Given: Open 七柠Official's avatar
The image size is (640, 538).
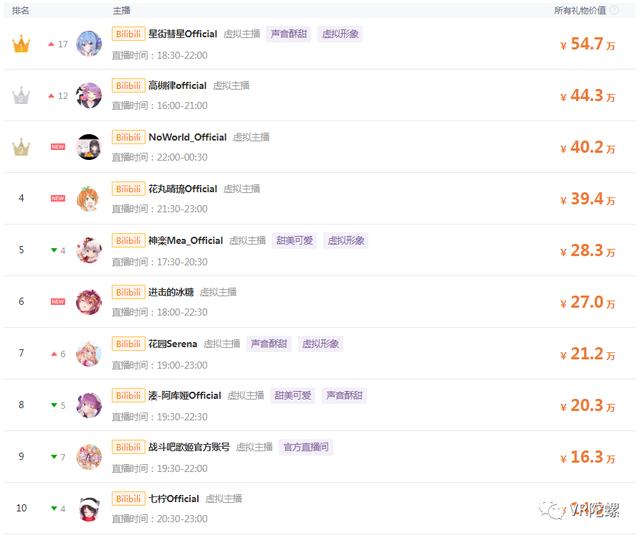Looking at the screenshot, I should tap(89, 508).
